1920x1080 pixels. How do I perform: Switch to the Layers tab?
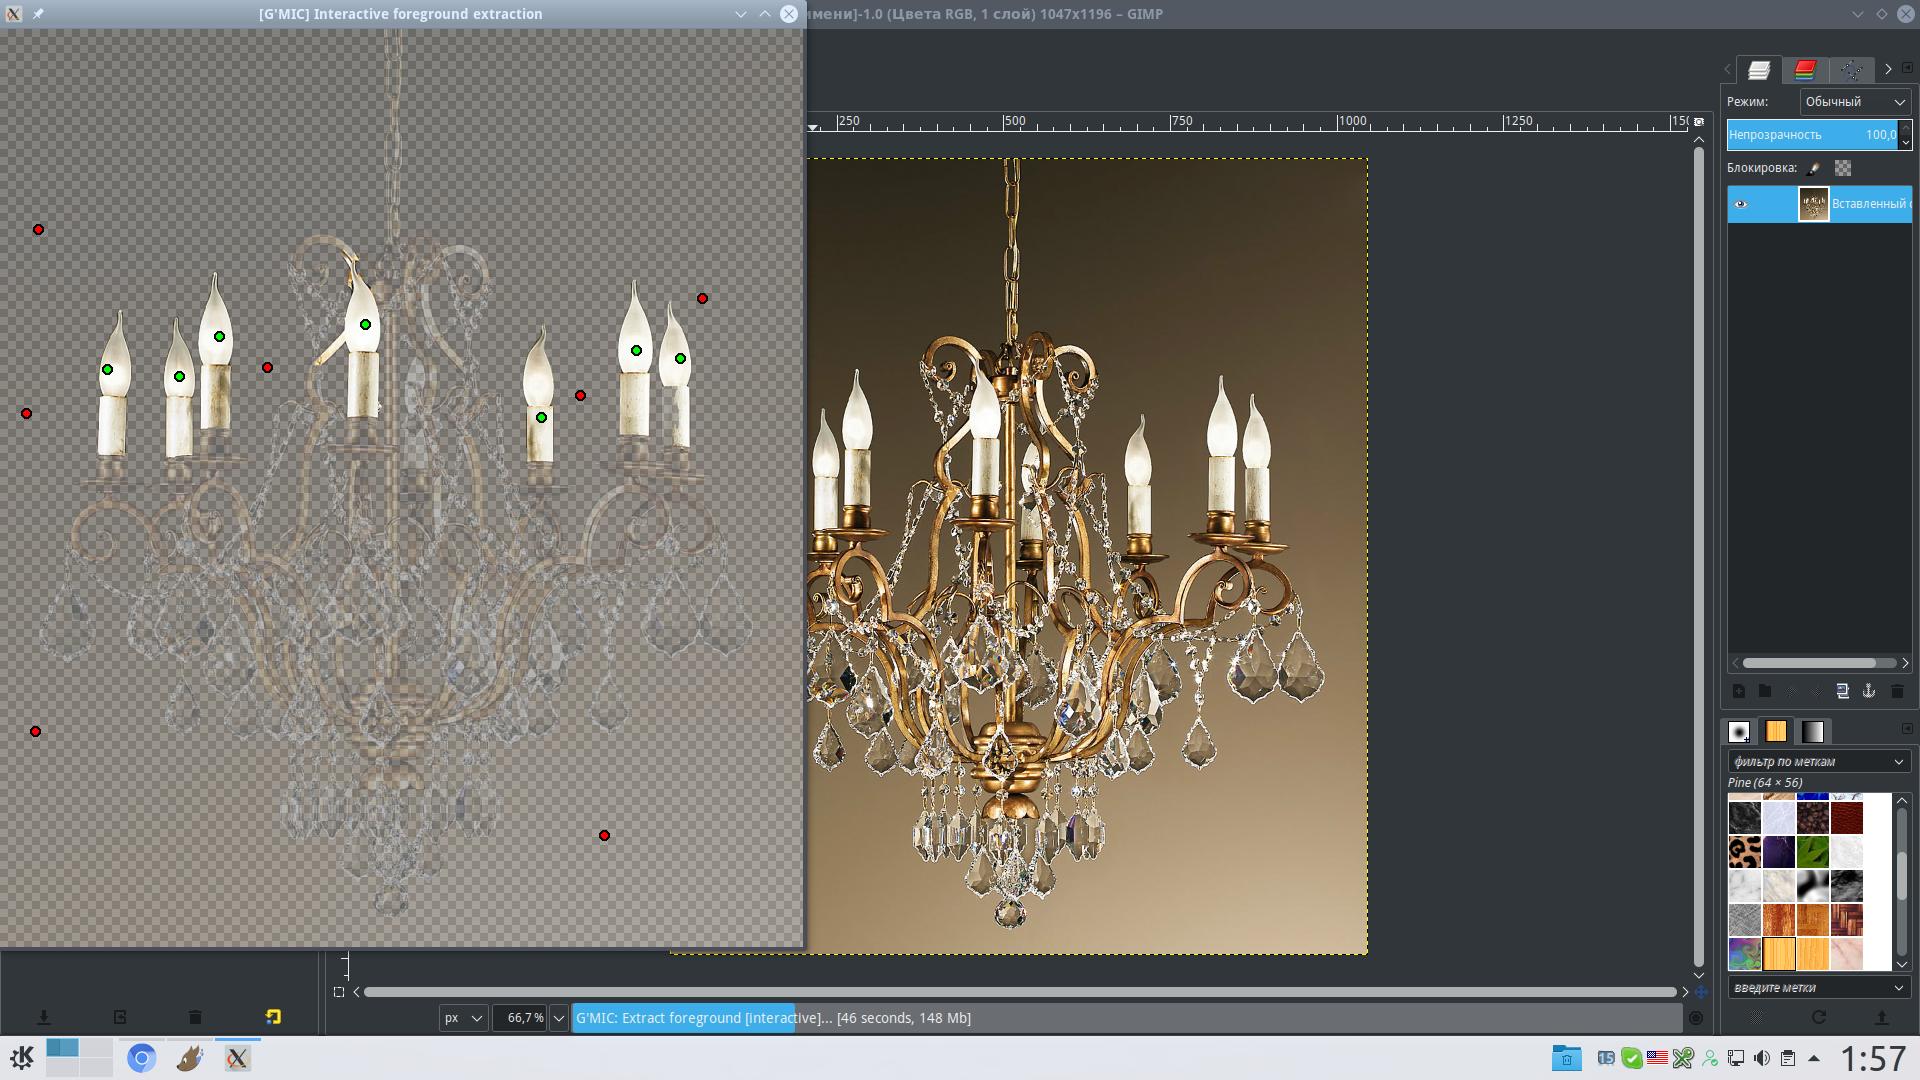[1759, 69]
